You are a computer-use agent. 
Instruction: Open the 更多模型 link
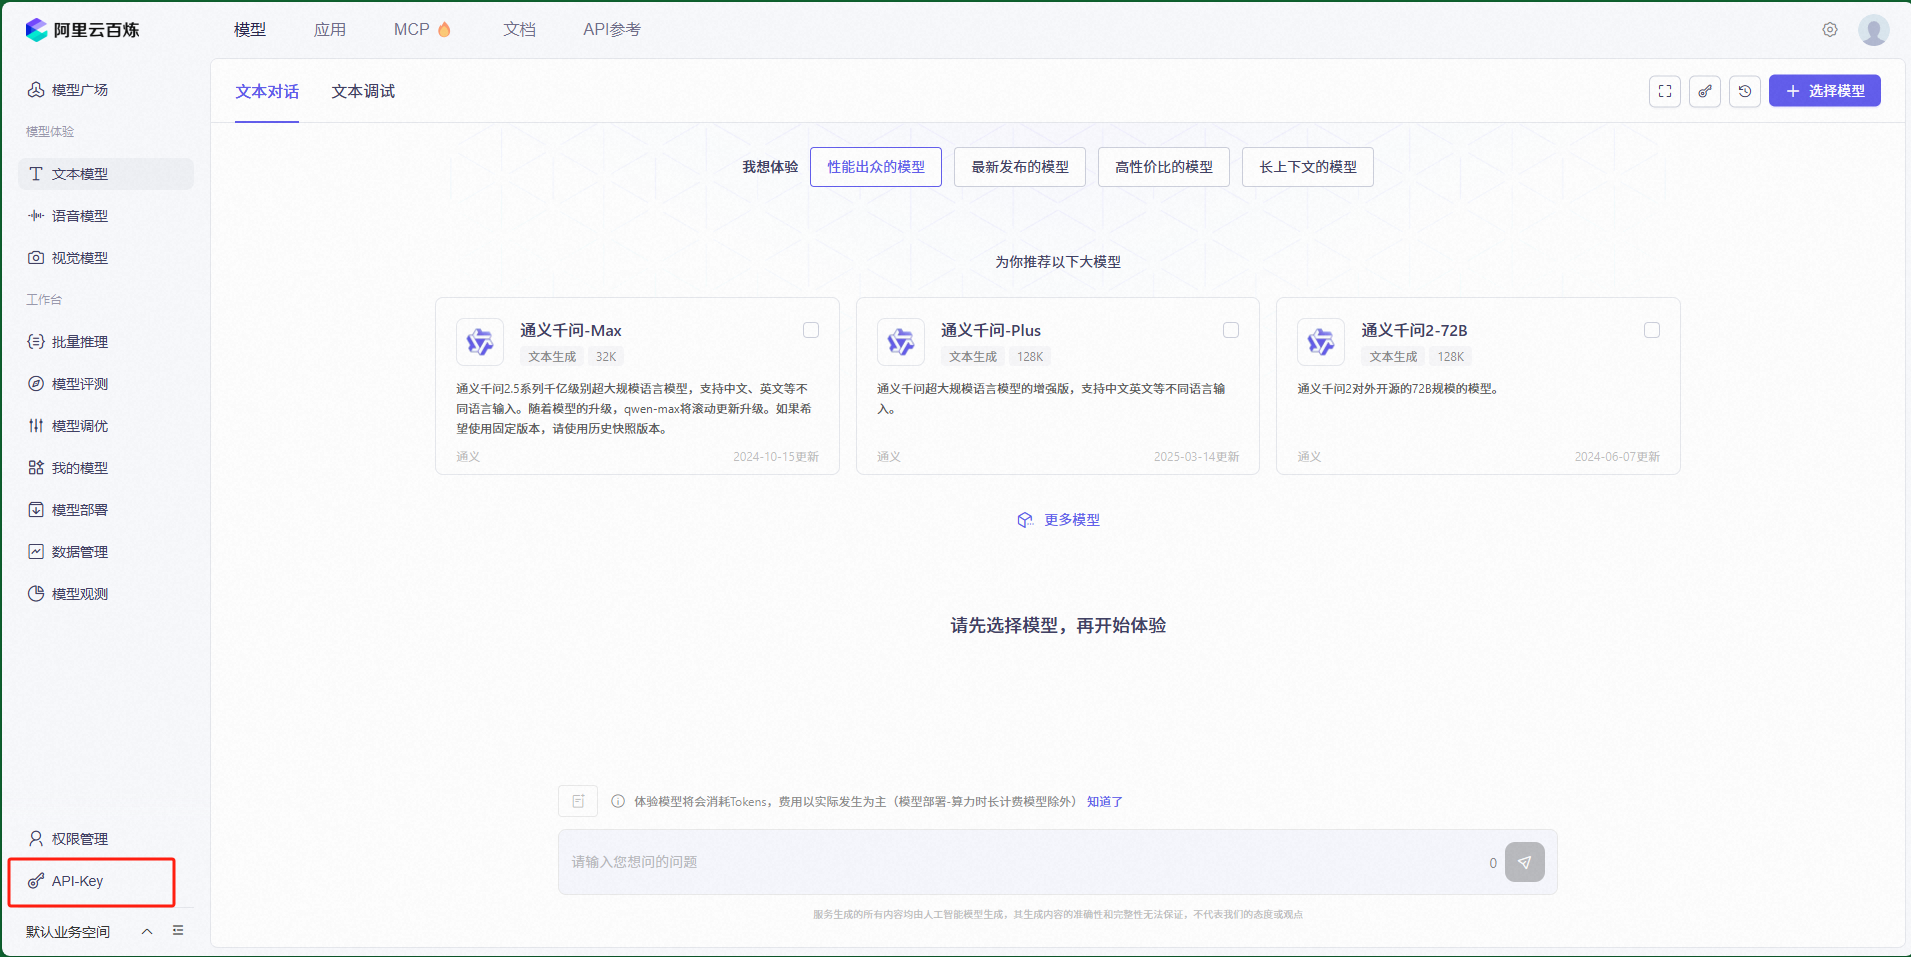[x=1059, y=520]
